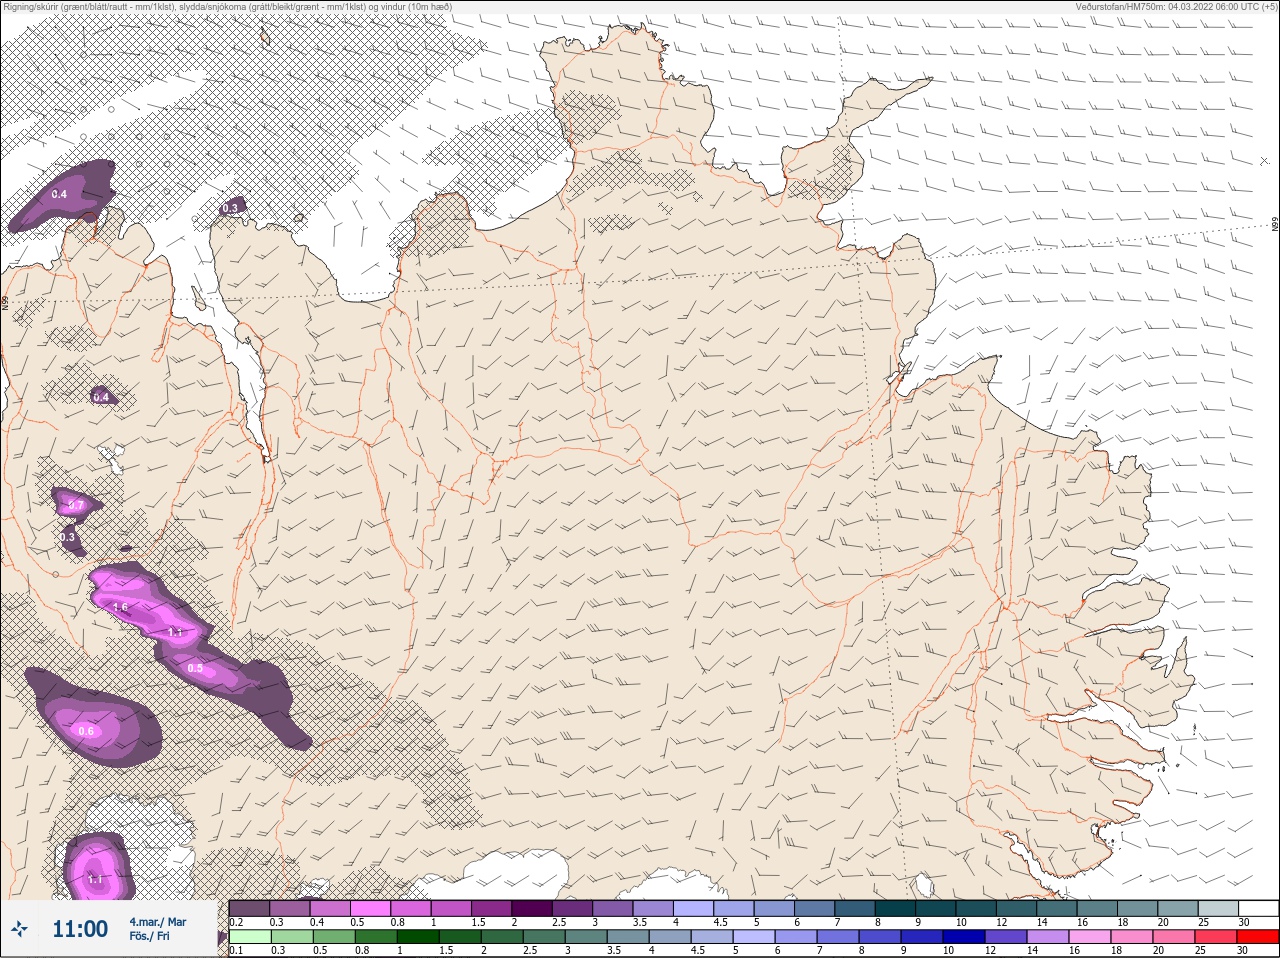This screenshot has height=958, width=1280.
Task: Click the map title starting with 'Rigning/skúrir'
Action: tap(228, 6)
